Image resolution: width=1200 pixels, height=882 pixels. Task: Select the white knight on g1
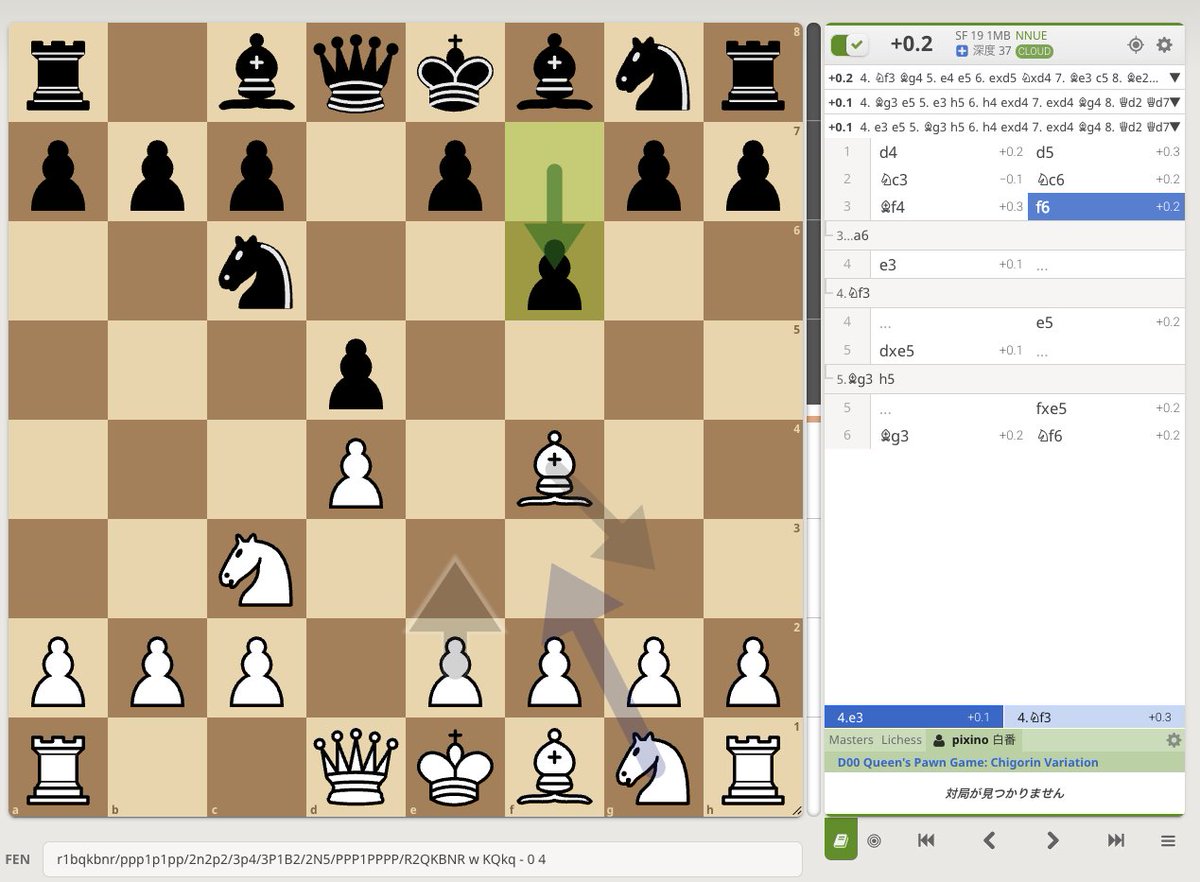[x=654, y=767]
